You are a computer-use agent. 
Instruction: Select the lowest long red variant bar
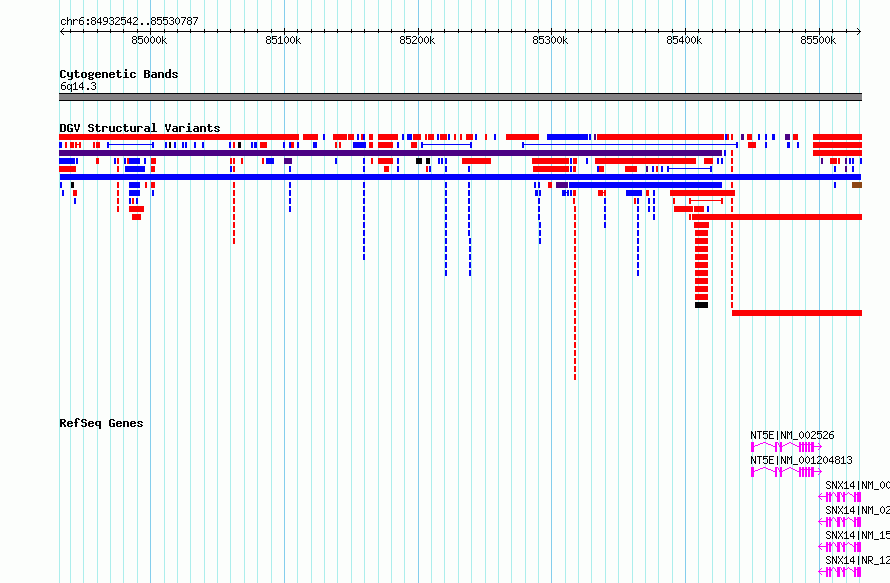pos(797,313)
